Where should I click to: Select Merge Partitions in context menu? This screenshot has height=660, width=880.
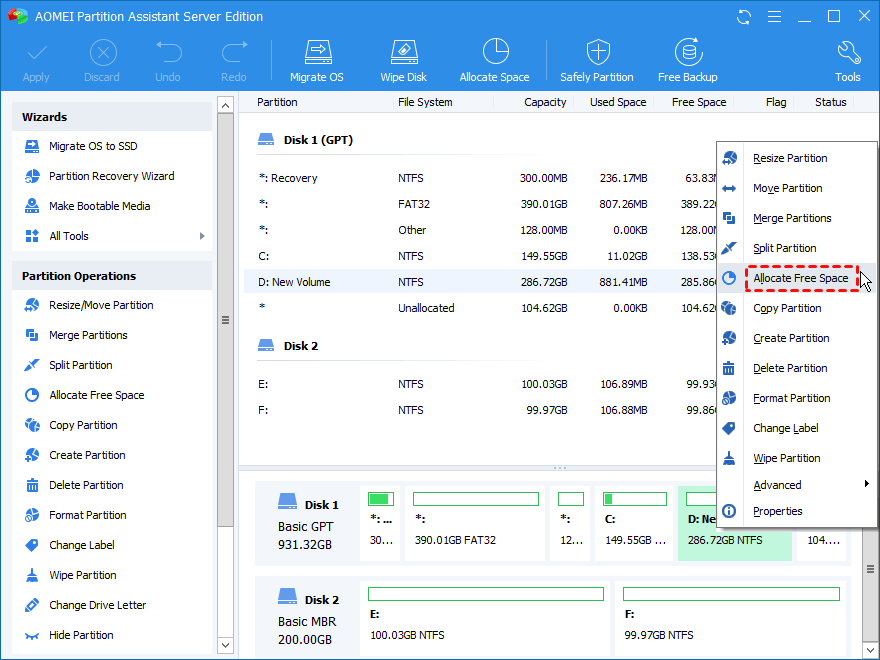click(x=791, y=218)
